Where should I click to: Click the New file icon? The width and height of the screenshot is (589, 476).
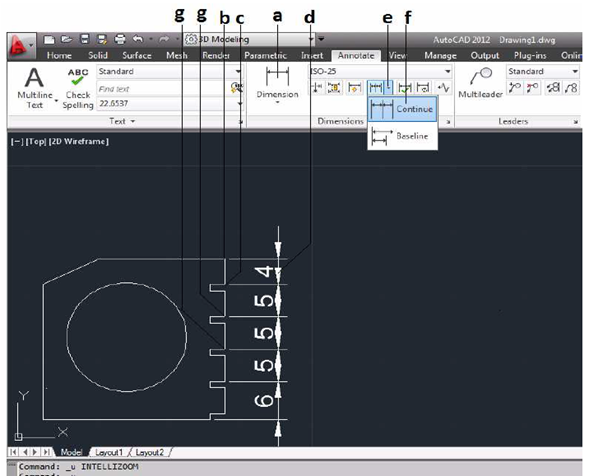49,39
